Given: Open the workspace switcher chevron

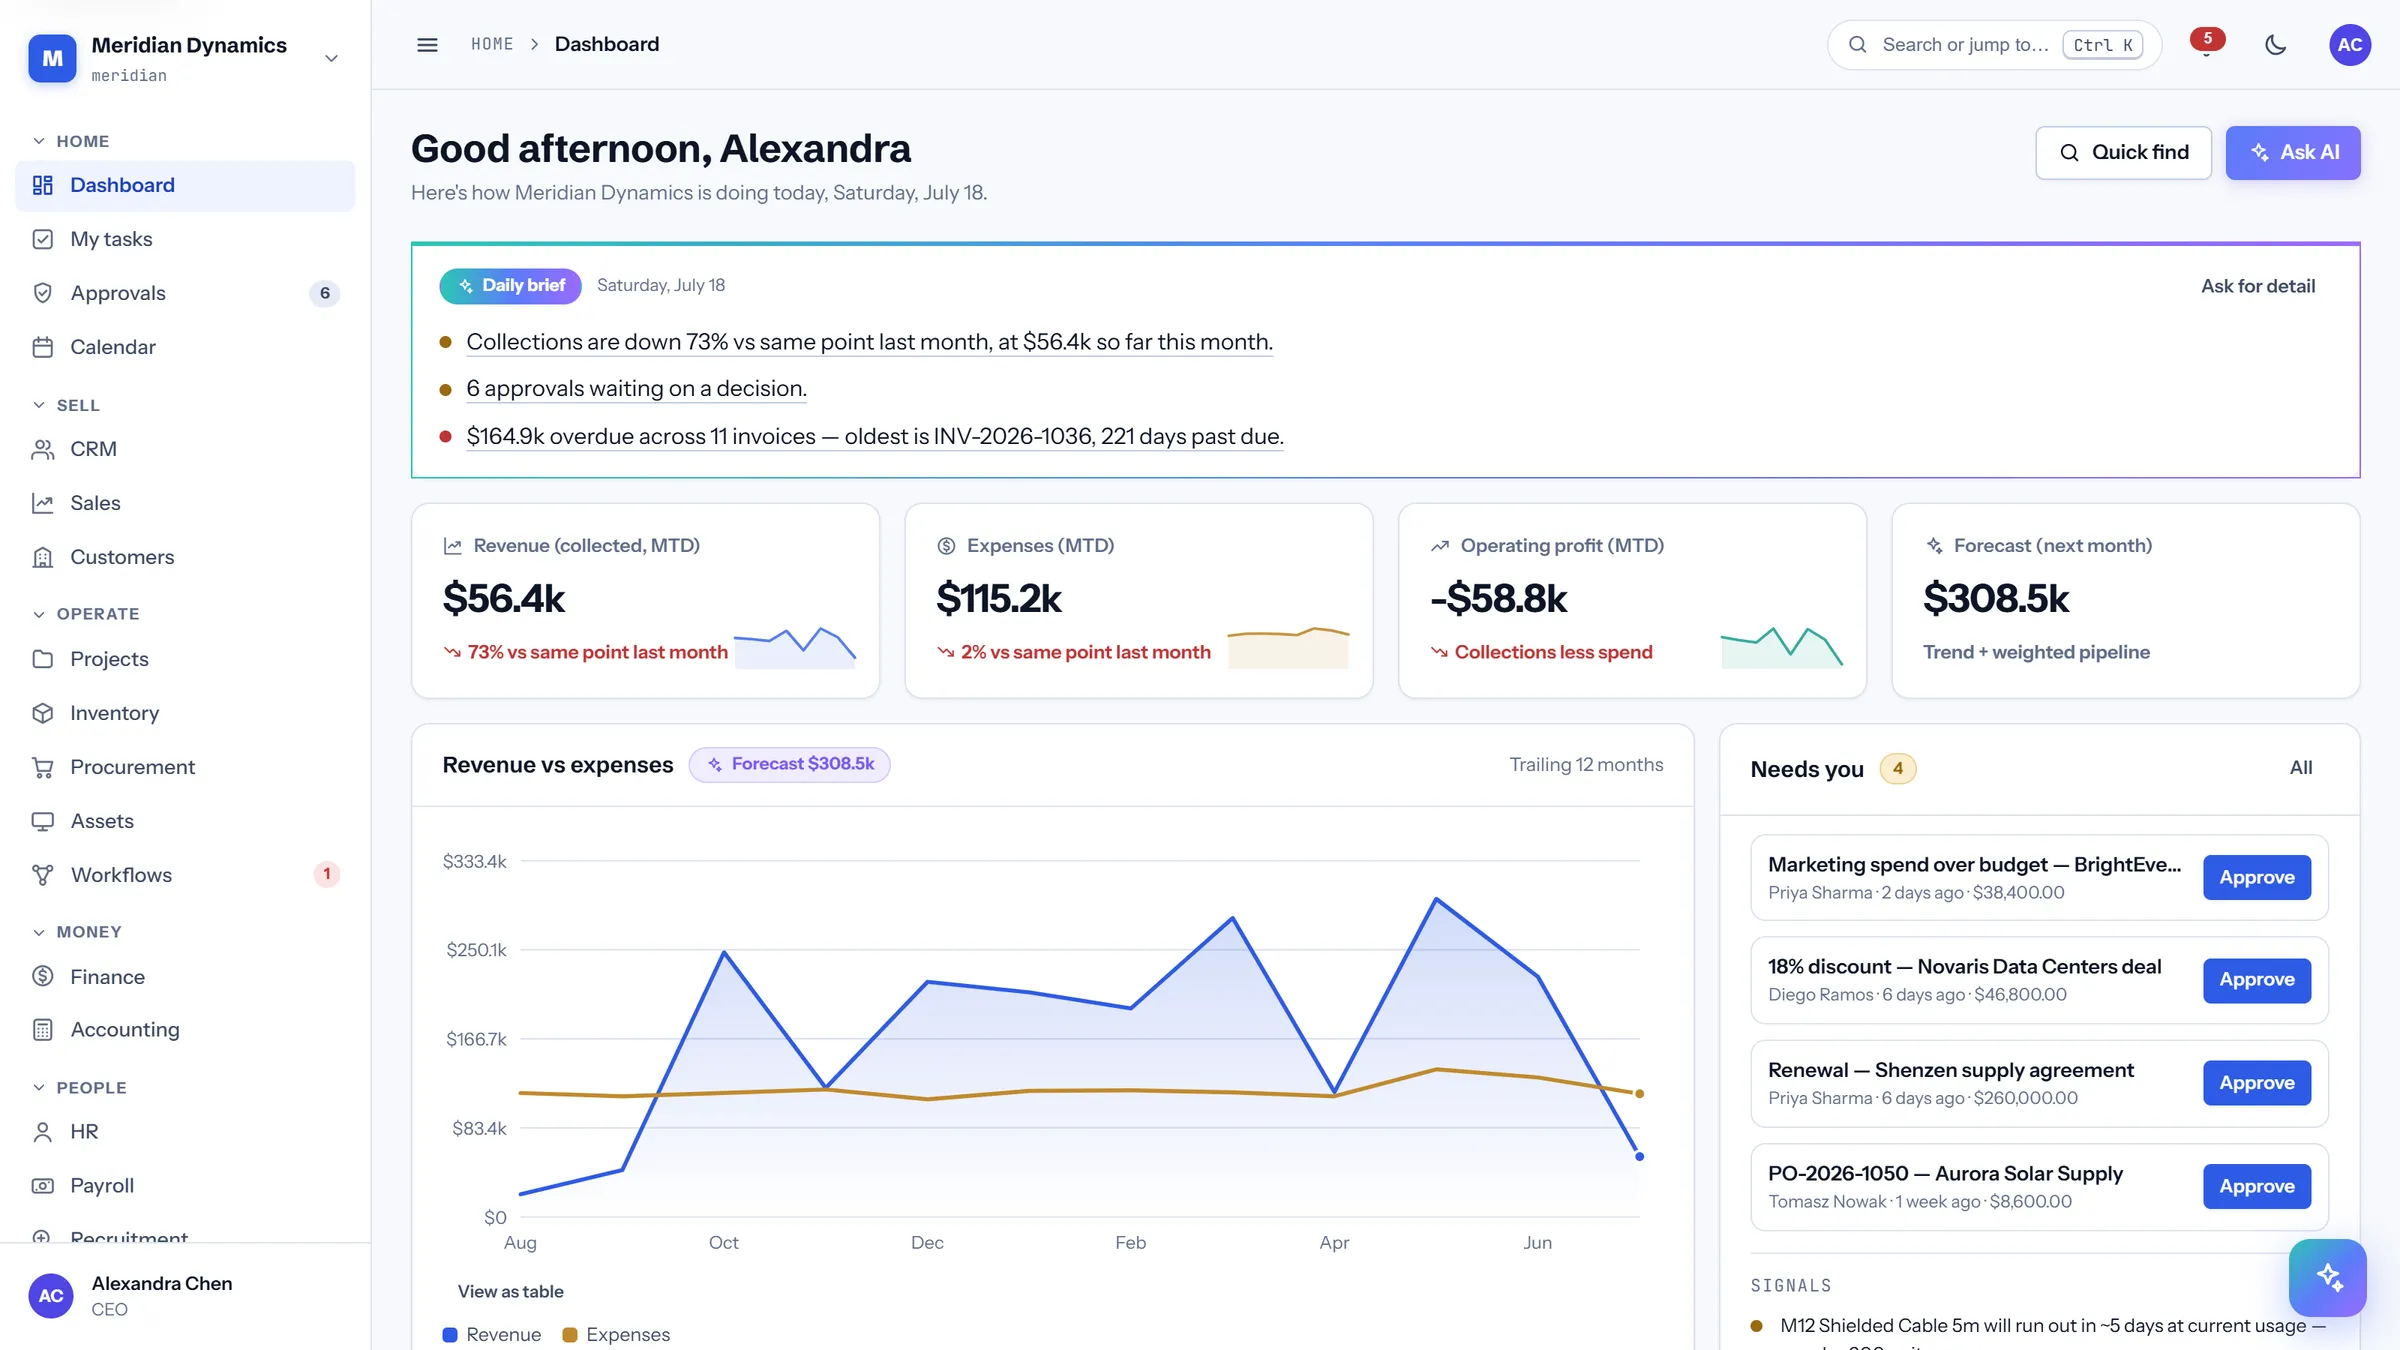Looking at the screenshot, I should tap(331, 58).
